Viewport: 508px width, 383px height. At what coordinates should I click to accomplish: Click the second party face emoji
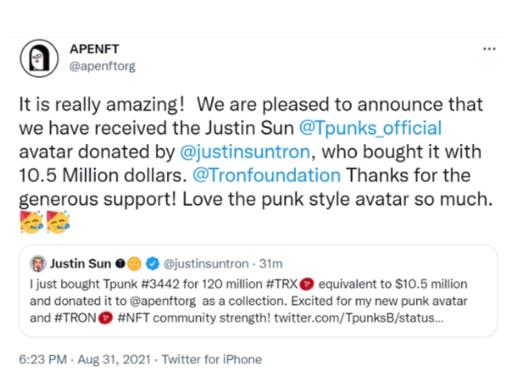pyautogui.click(x=58, y=222)
